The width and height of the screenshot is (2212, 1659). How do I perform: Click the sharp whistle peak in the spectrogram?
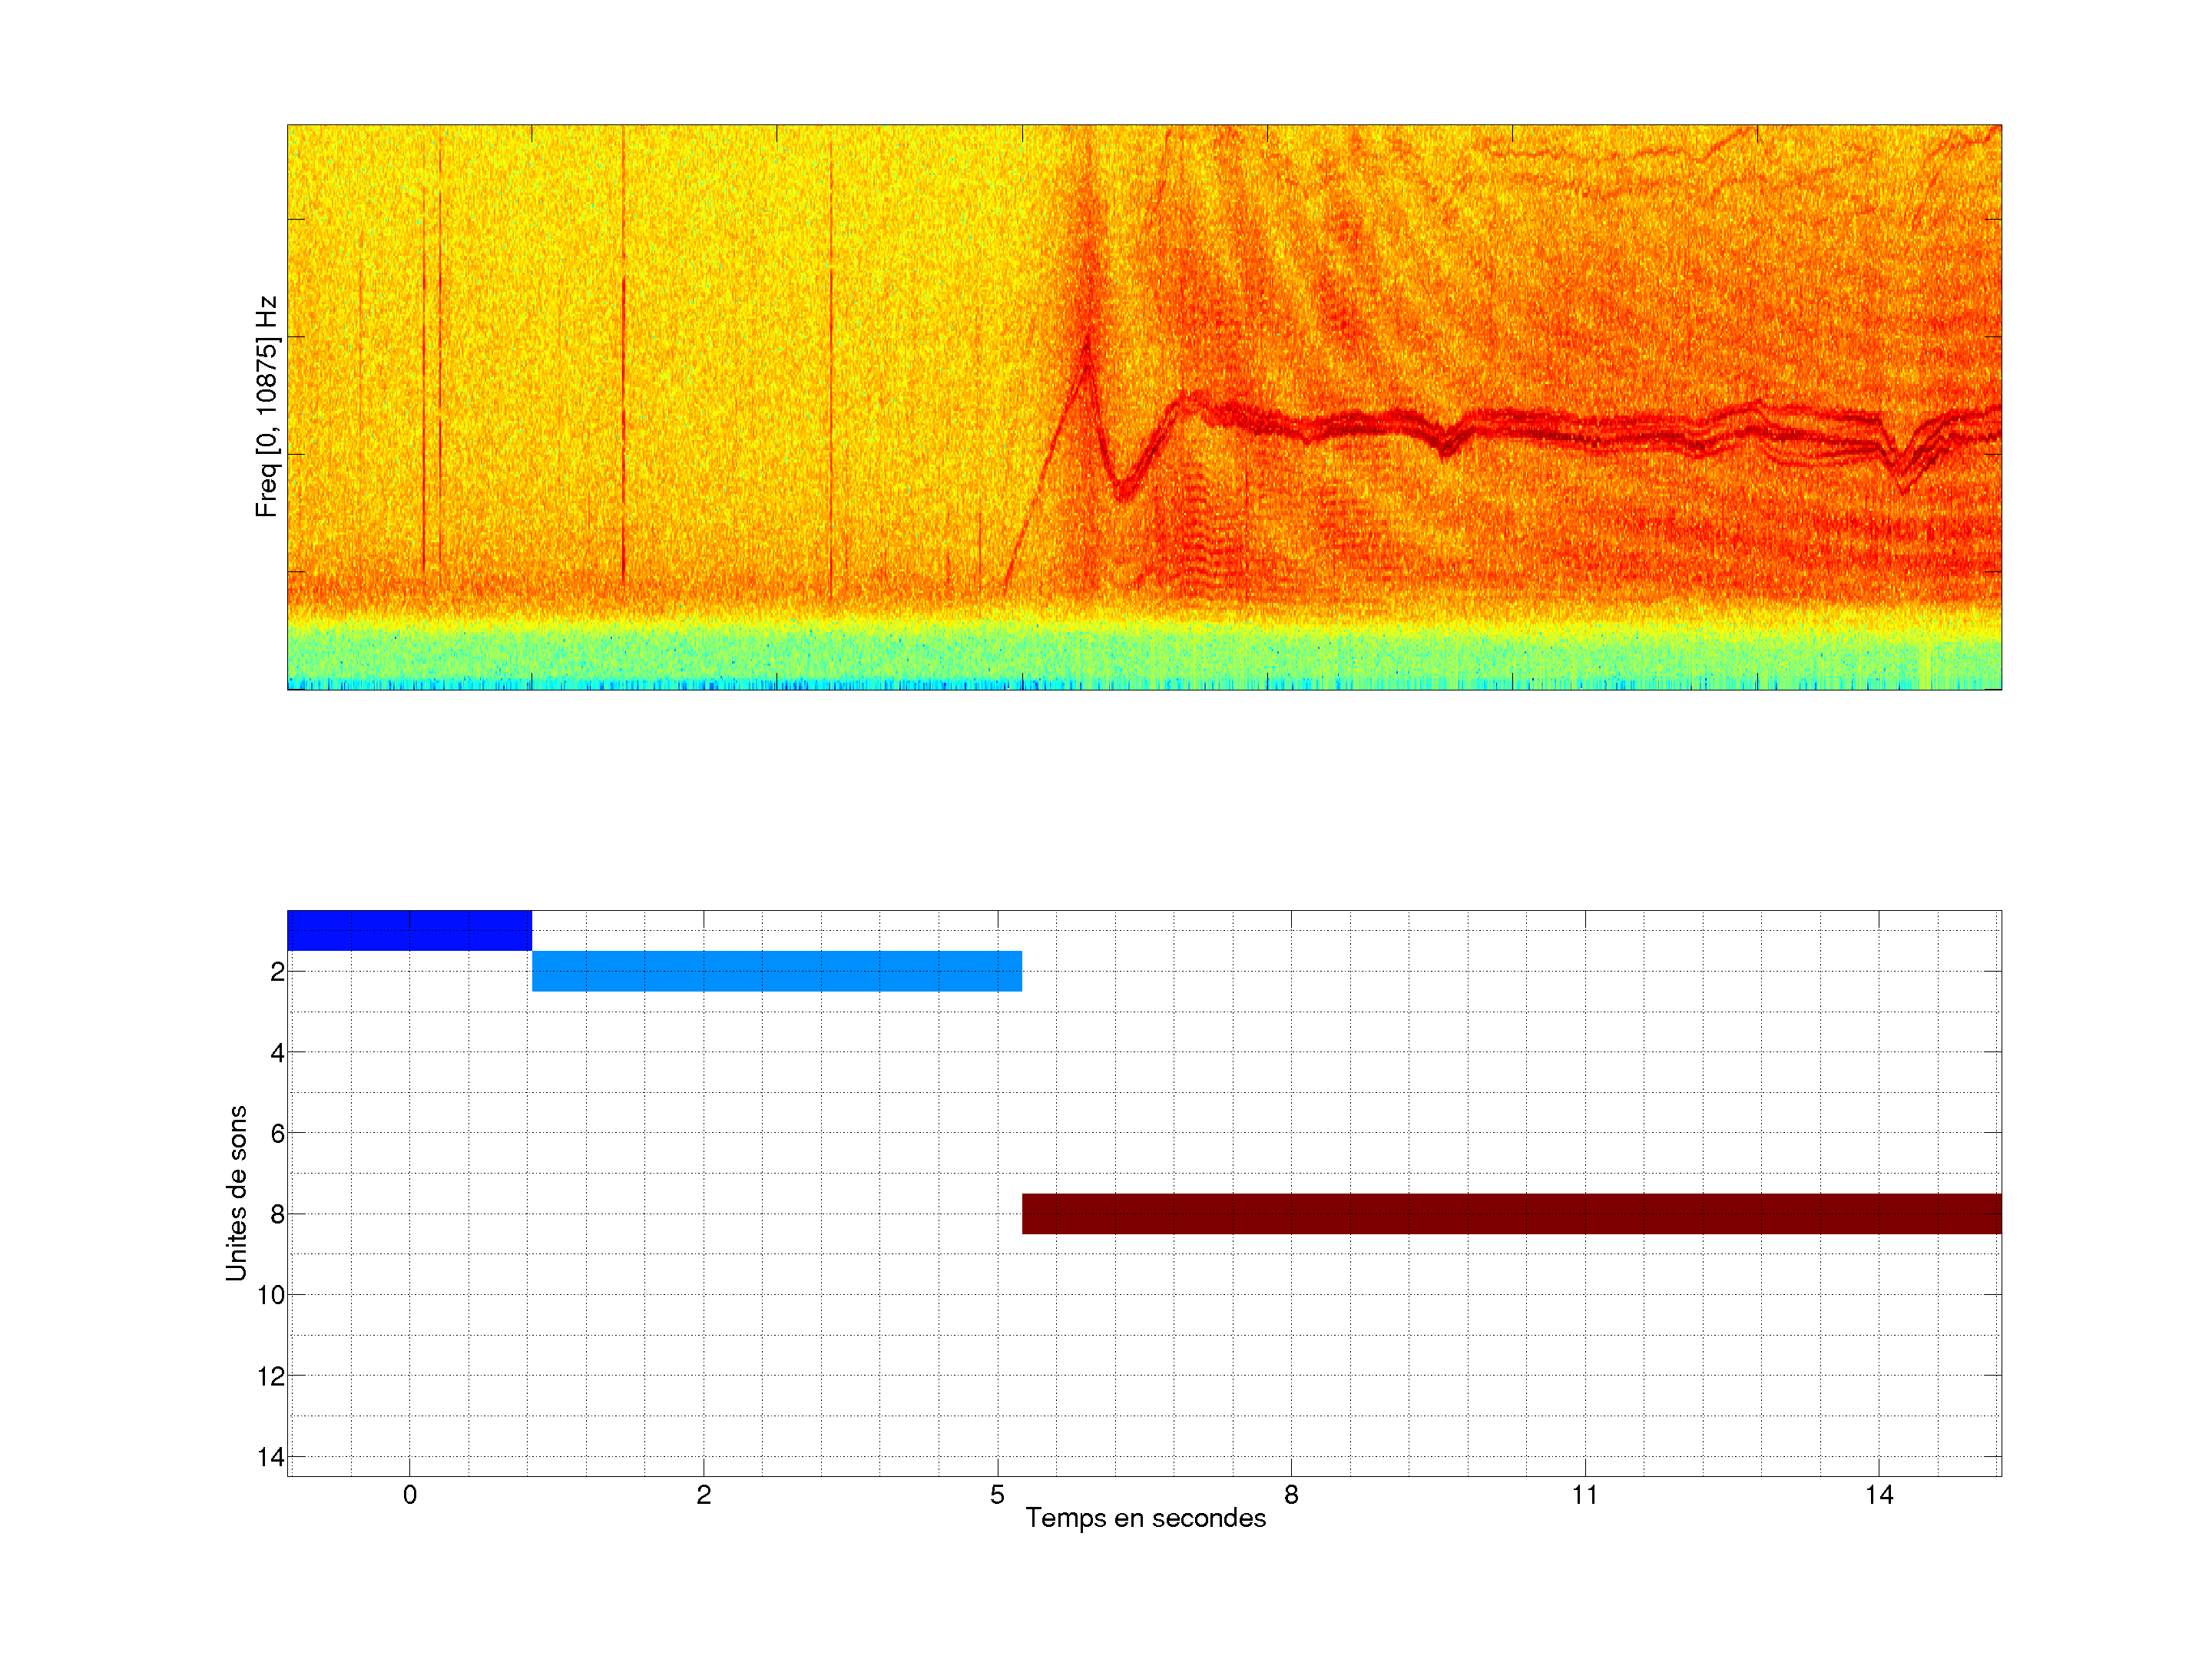(x=1087, y=345)
